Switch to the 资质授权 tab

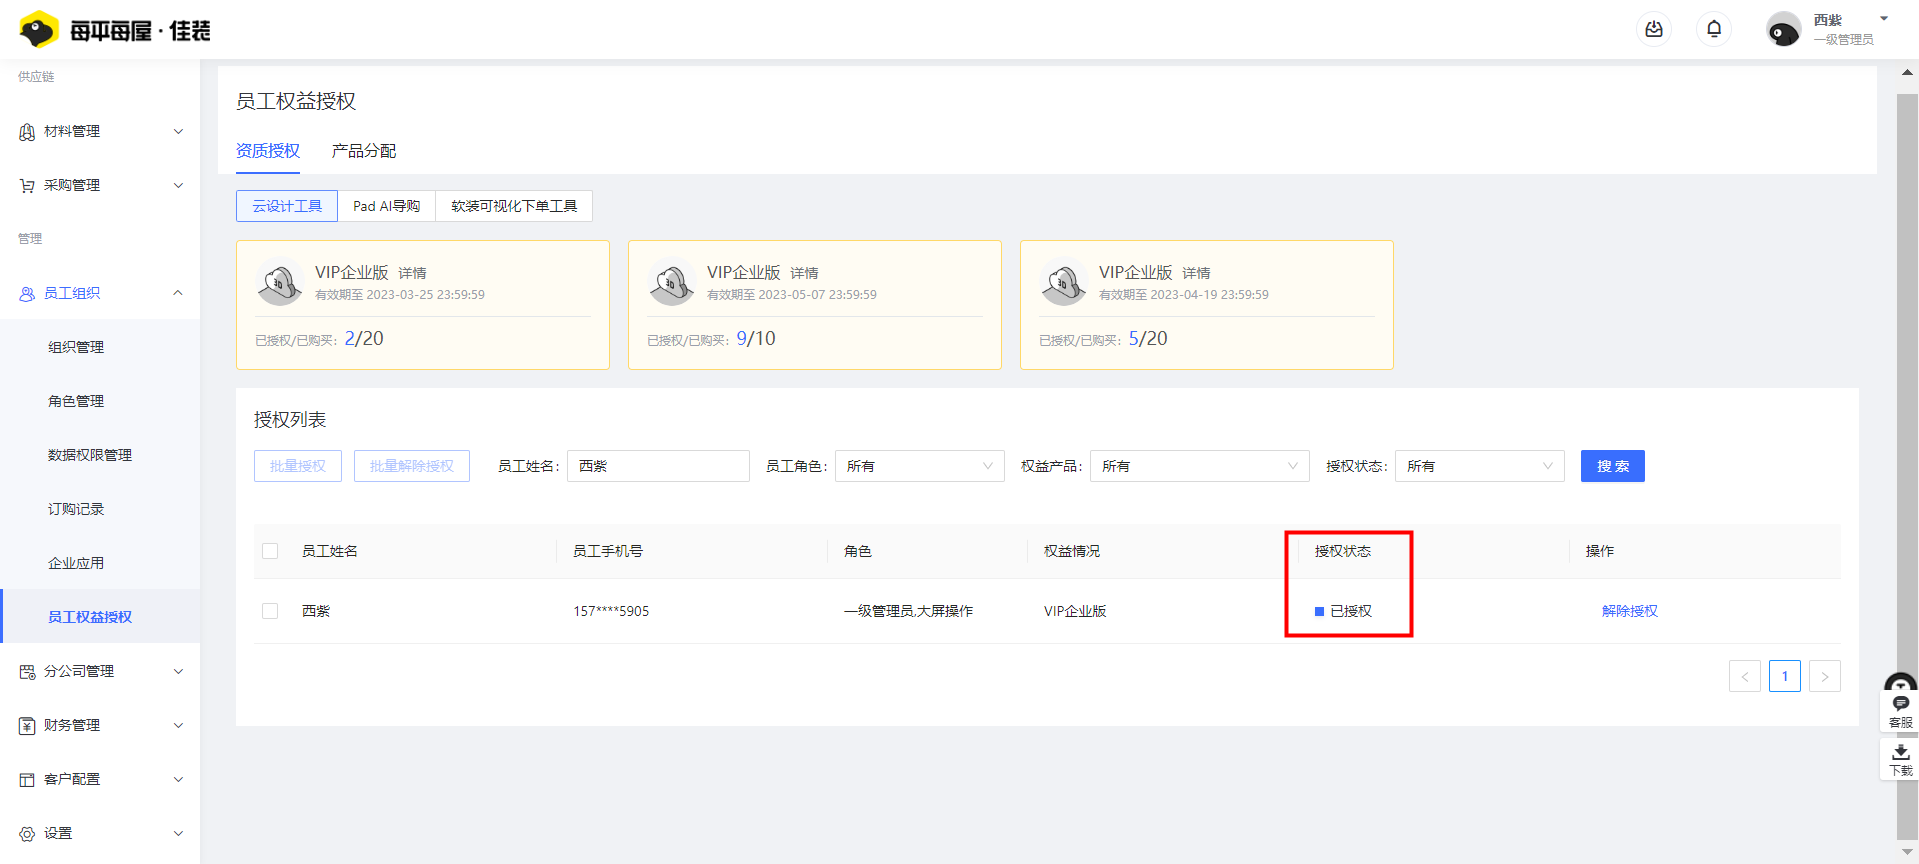click(x=268, y=151)
